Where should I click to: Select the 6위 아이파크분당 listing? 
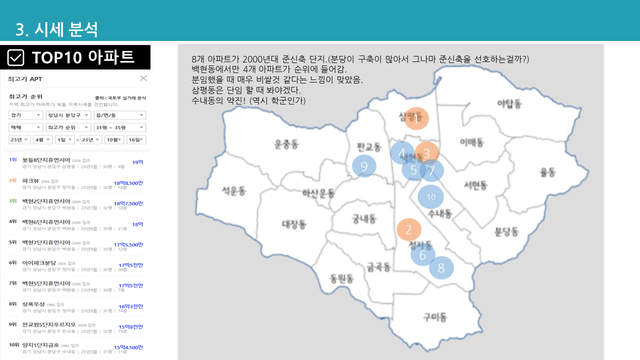point(76,266)
